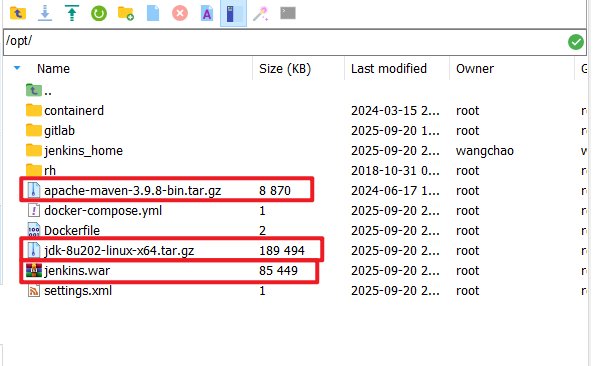Viewport: 593px width, 366px height.
Task: Refresh the current folder listing
Action: click(x=99, y=14)
